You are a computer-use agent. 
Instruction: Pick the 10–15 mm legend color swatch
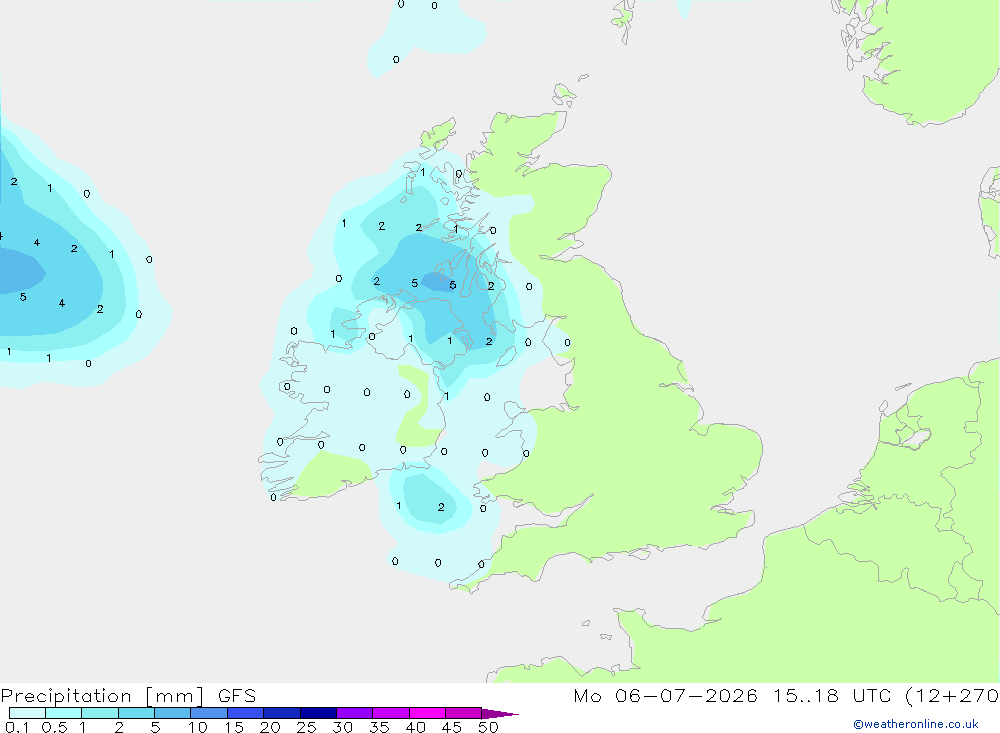[209, 713]
